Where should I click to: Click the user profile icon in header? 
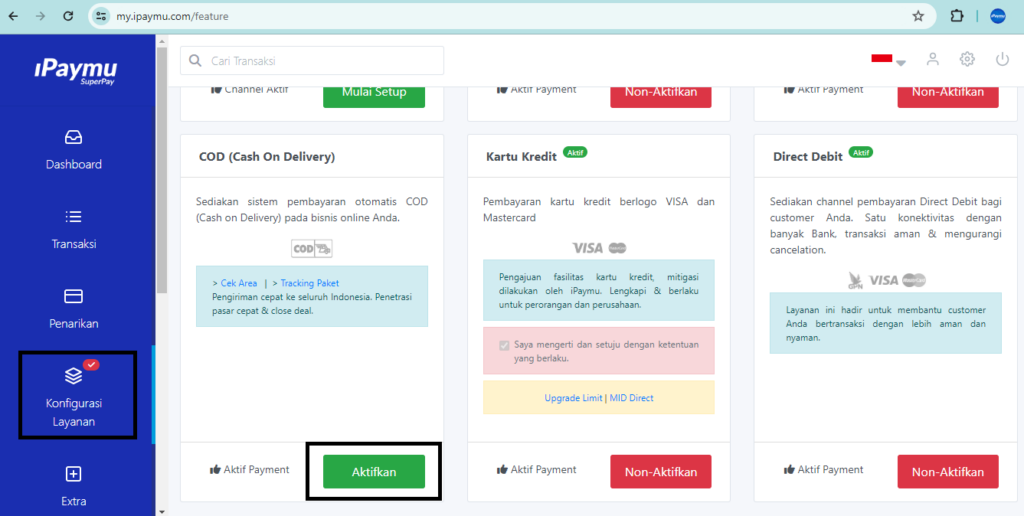[x=932, y=60]
